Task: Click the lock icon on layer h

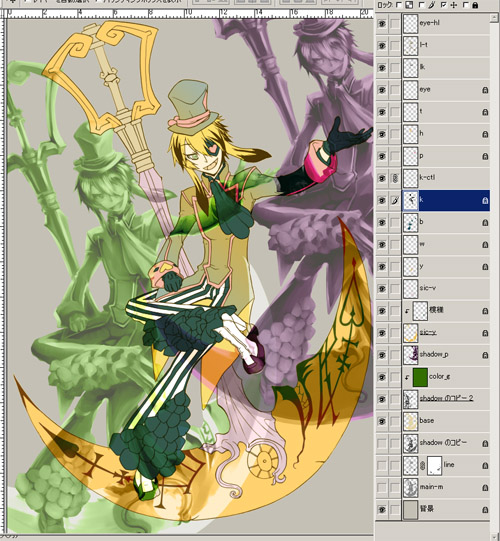Action: (485, 134)
